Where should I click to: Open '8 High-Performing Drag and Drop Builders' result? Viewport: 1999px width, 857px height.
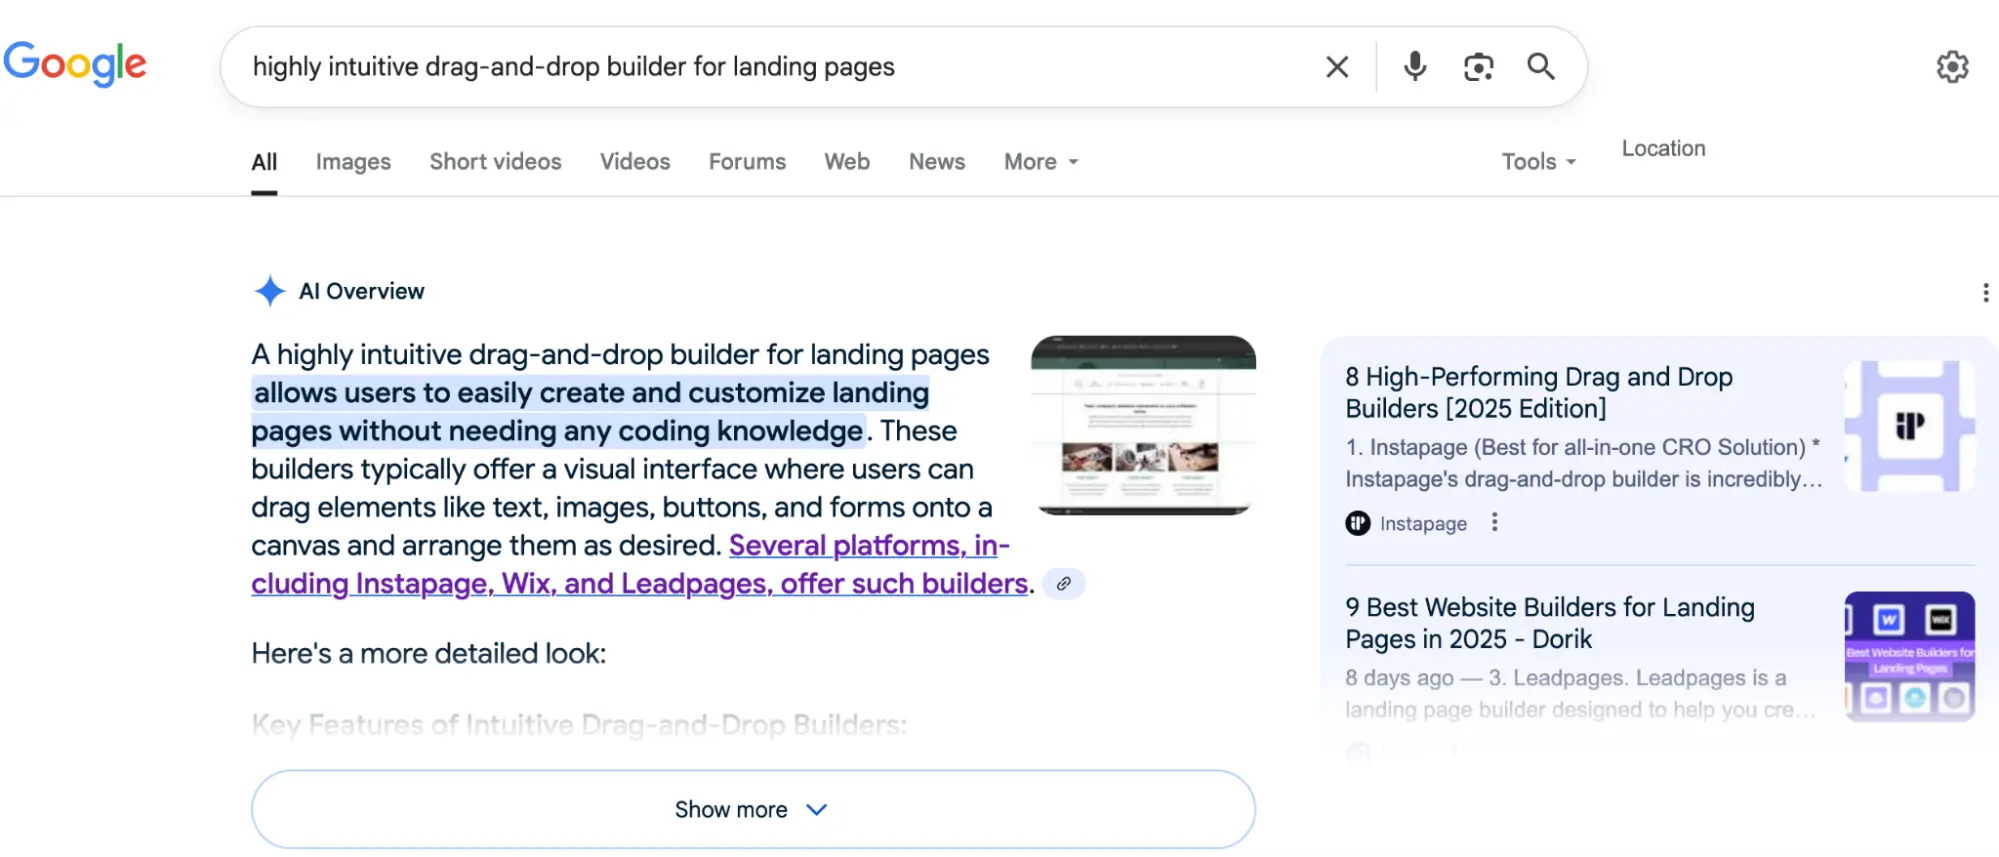click(1539, 393)
